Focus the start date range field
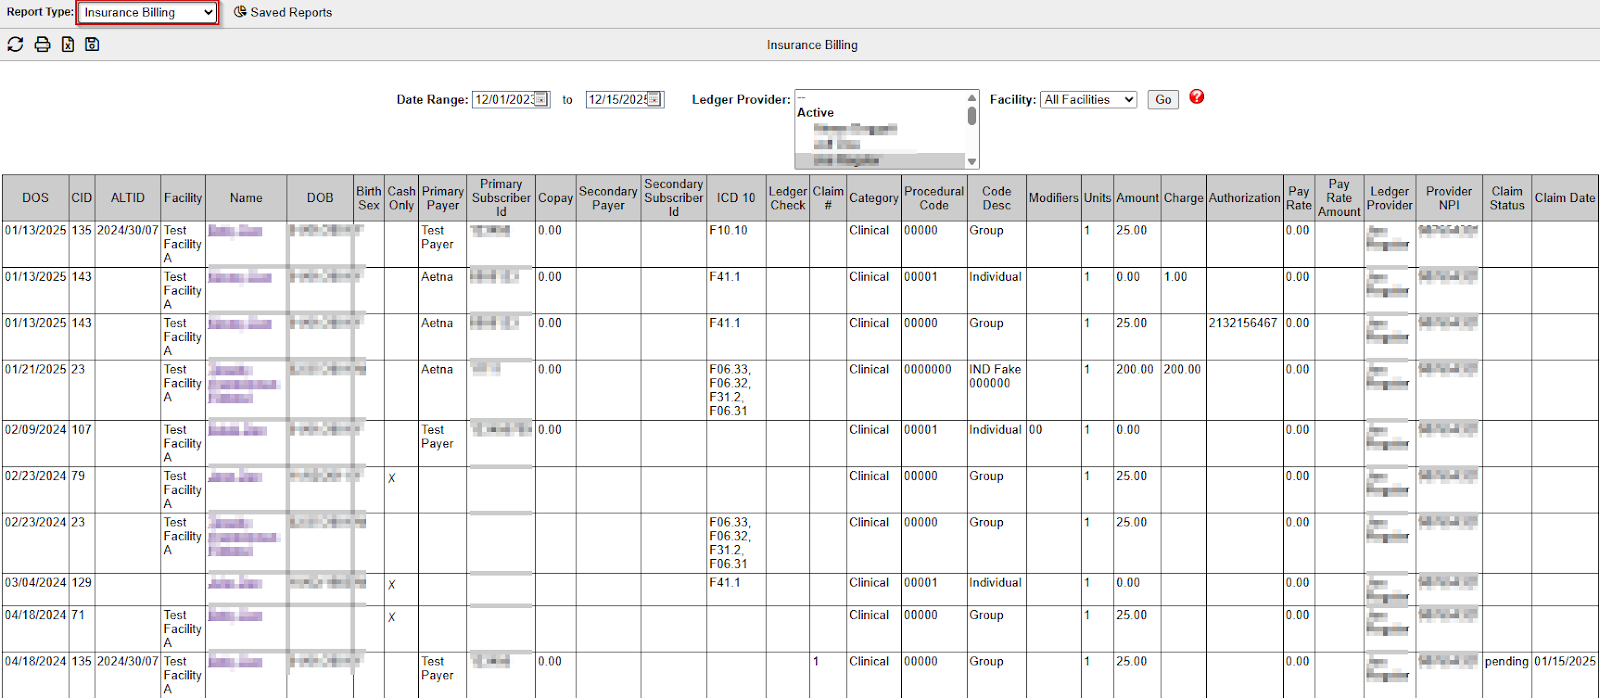The width and height of the screenshot is (1600, 698). (504, 99)
